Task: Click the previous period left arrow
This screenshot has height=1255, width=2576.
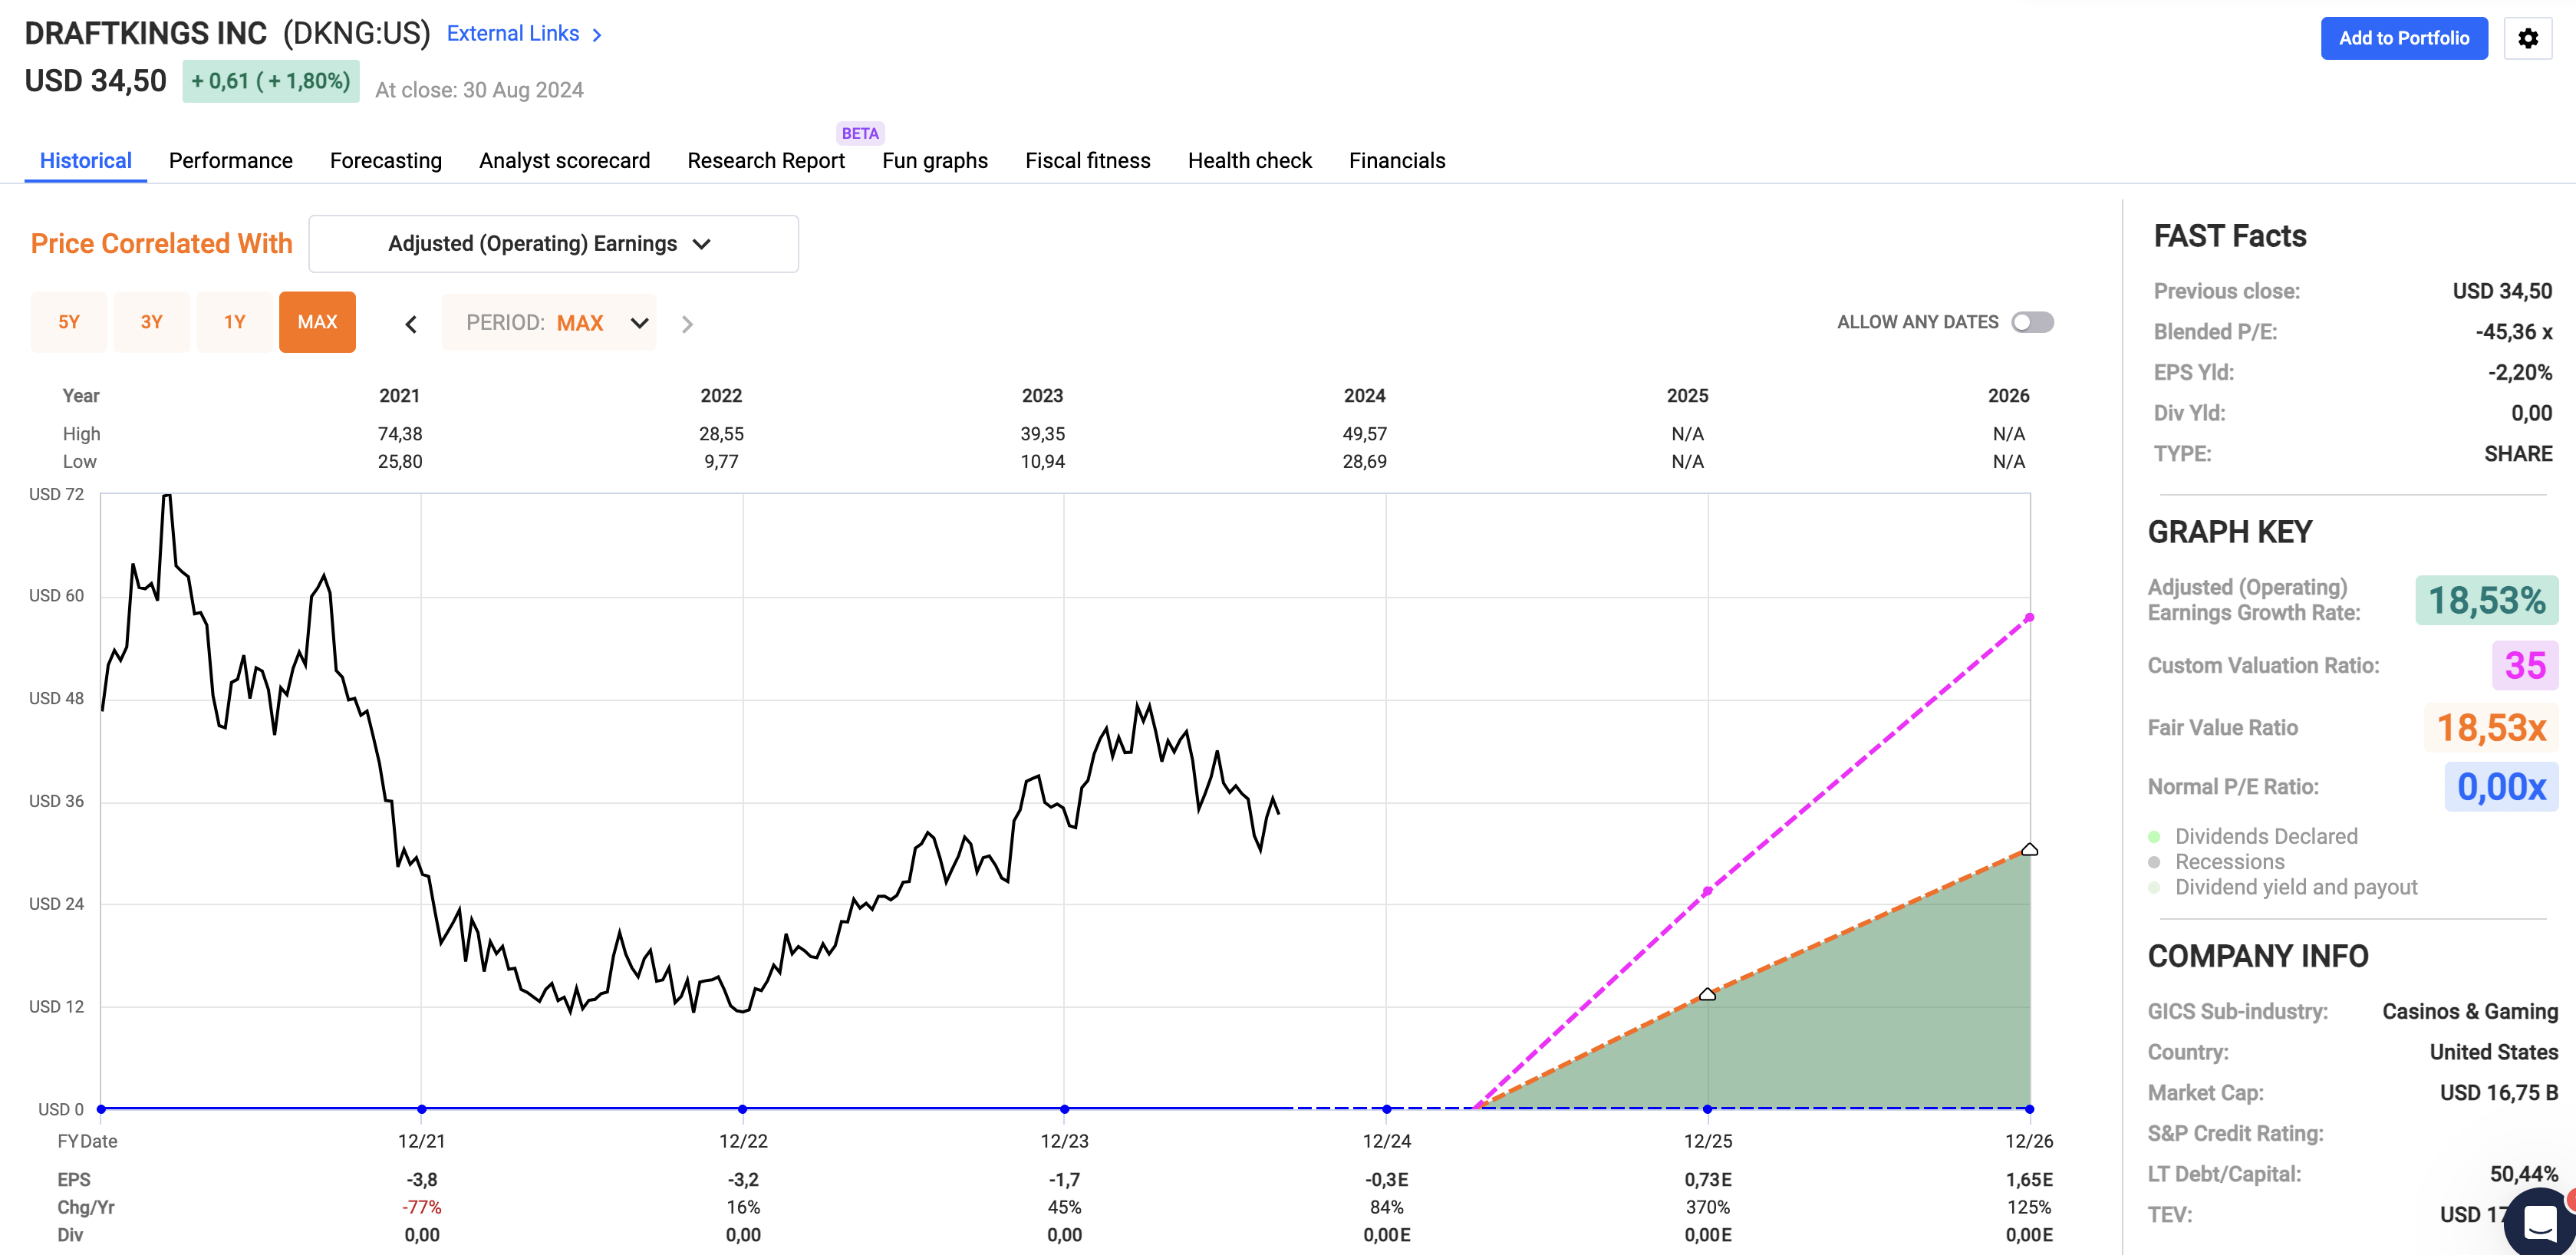Action: (411, 323)
